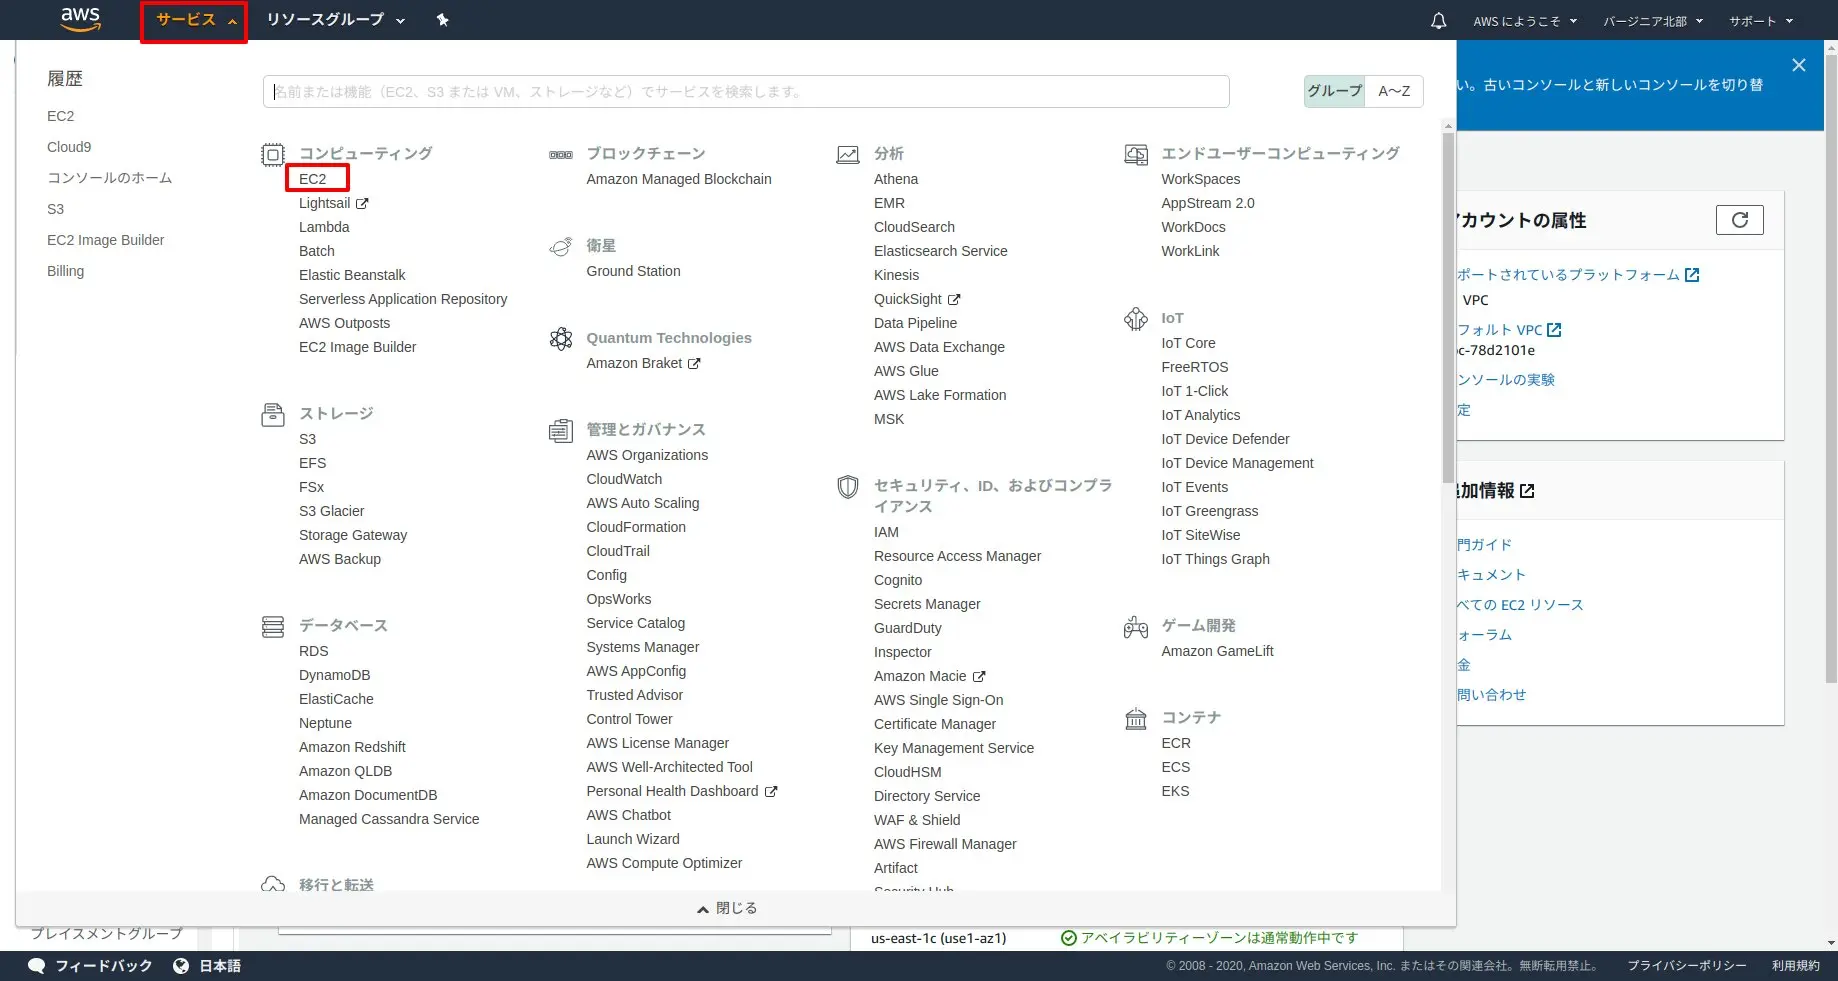Open WorkSpaces service link

coord(1200,179)
